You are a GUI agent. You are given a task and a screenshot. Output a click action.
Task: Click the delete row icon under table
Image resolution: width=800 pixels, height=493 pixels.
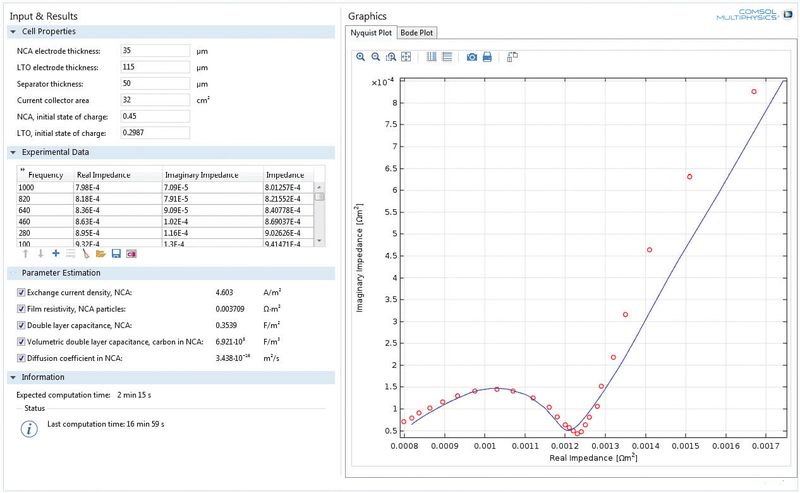tap(70, 254)
